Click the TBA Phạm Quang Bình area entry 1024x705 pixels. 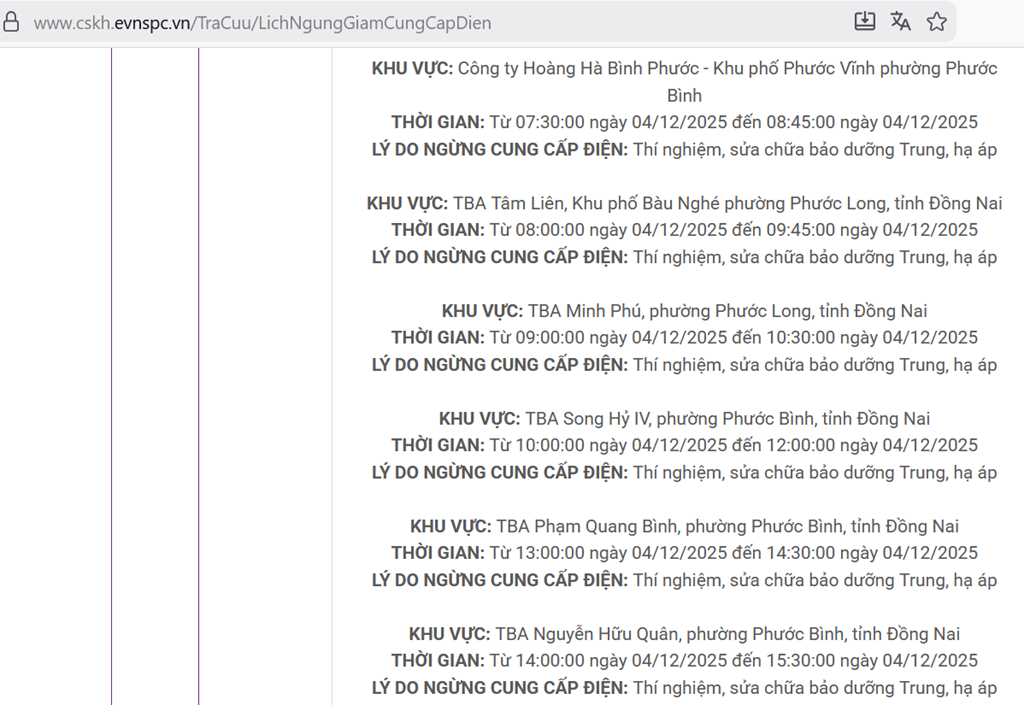pyautogui.click(x=684, y=526)
